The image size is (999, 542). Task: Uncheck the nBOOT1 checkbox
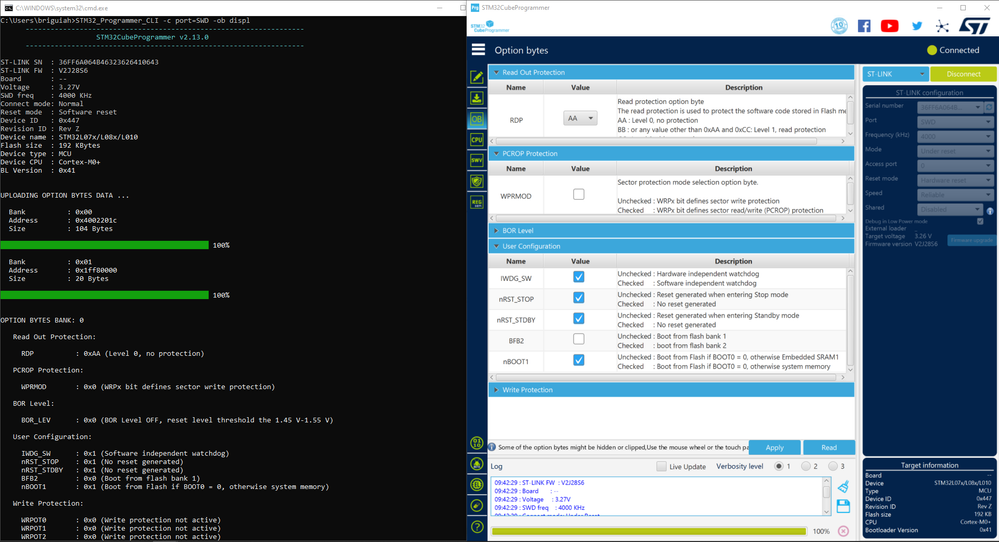point(579,360)
